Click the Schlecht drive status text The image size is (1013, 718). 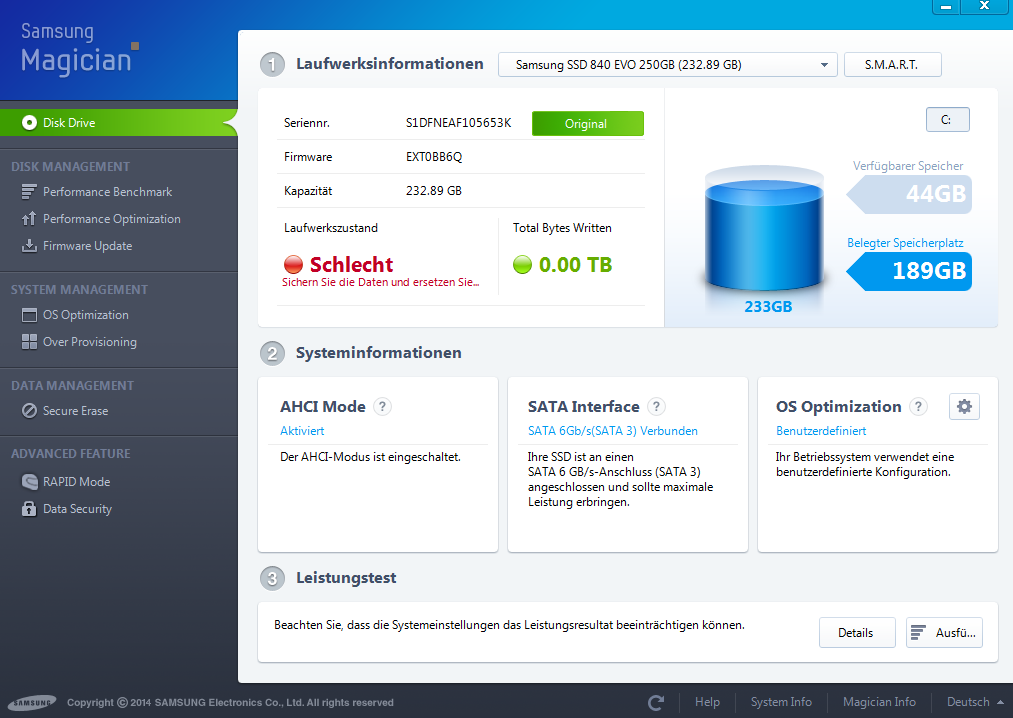click(x=351, y=264)
